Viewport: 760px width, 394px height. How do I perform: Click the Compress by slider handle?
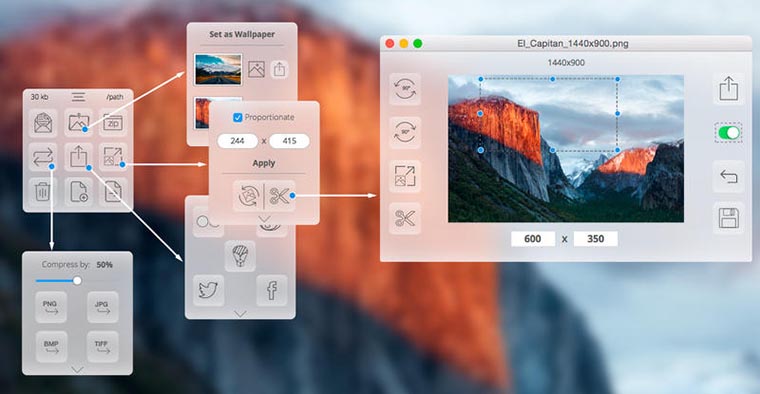click(x=77, y=281)
